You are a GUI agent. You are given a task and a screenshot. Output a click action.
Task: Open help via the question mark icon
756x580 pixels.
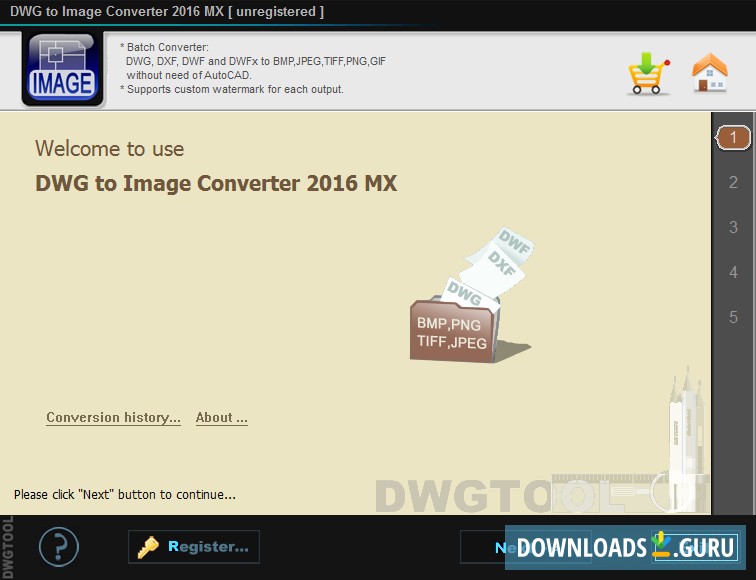point(59,547)
